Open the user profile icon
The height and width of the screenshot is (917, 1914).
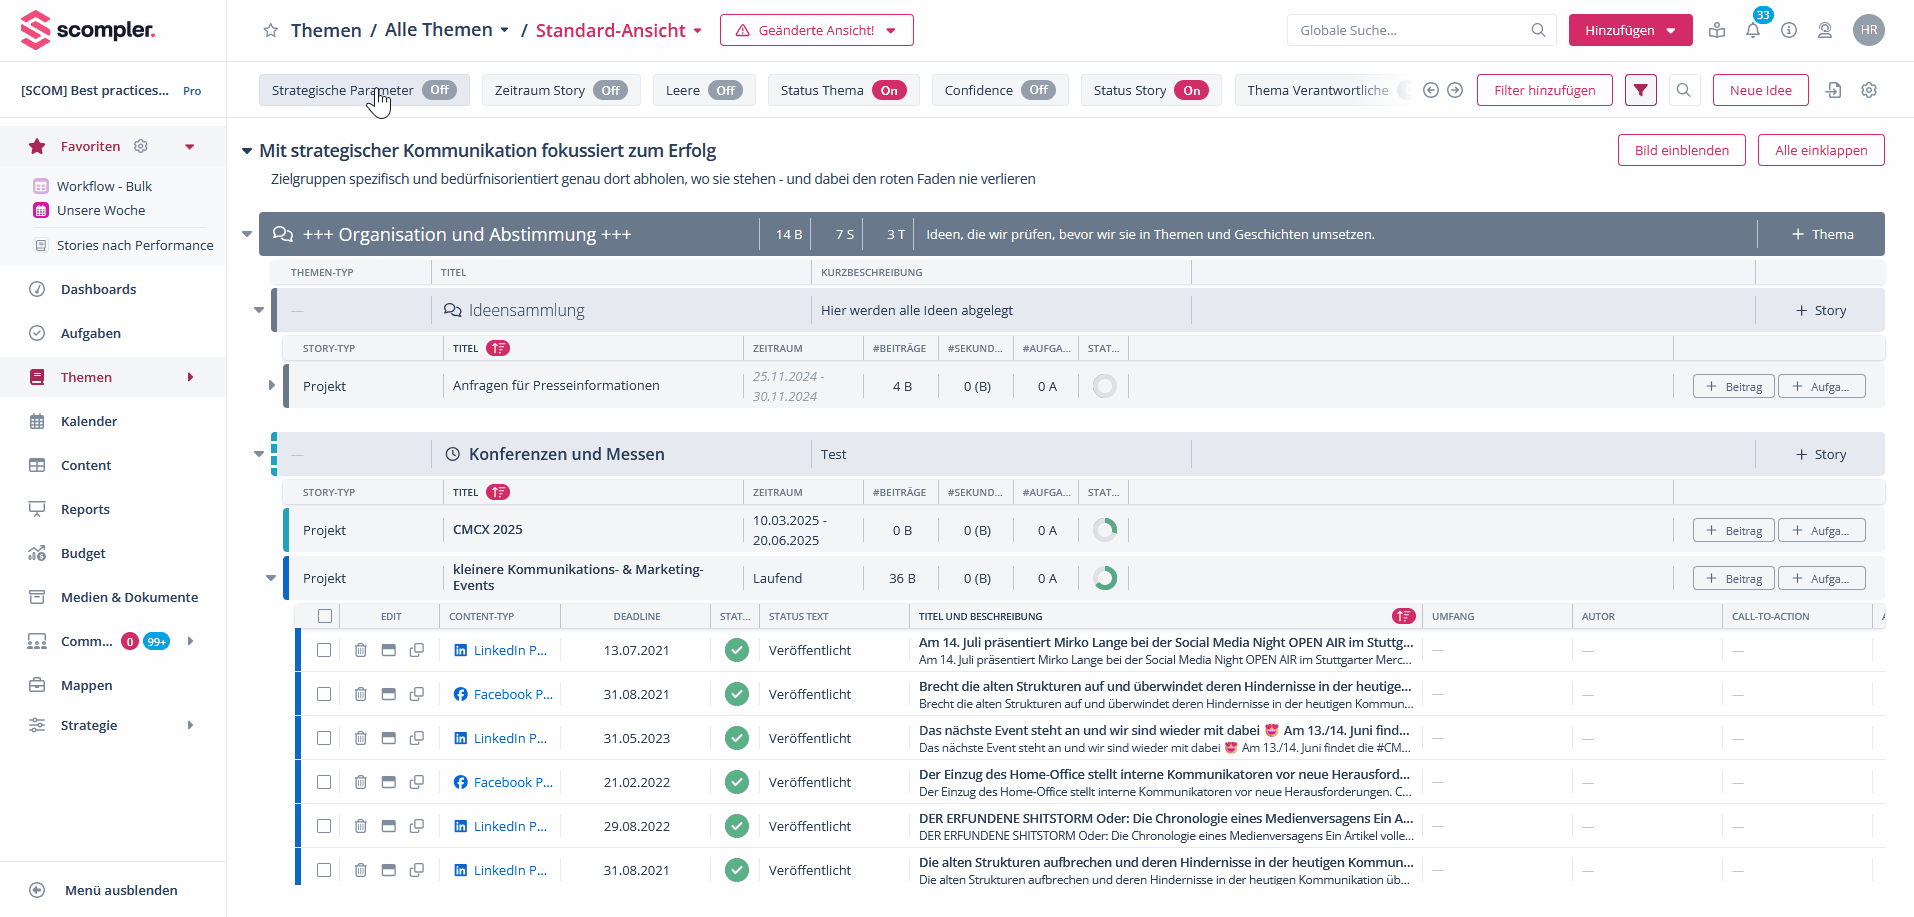pyautogui.click(x=1824, y=31)
